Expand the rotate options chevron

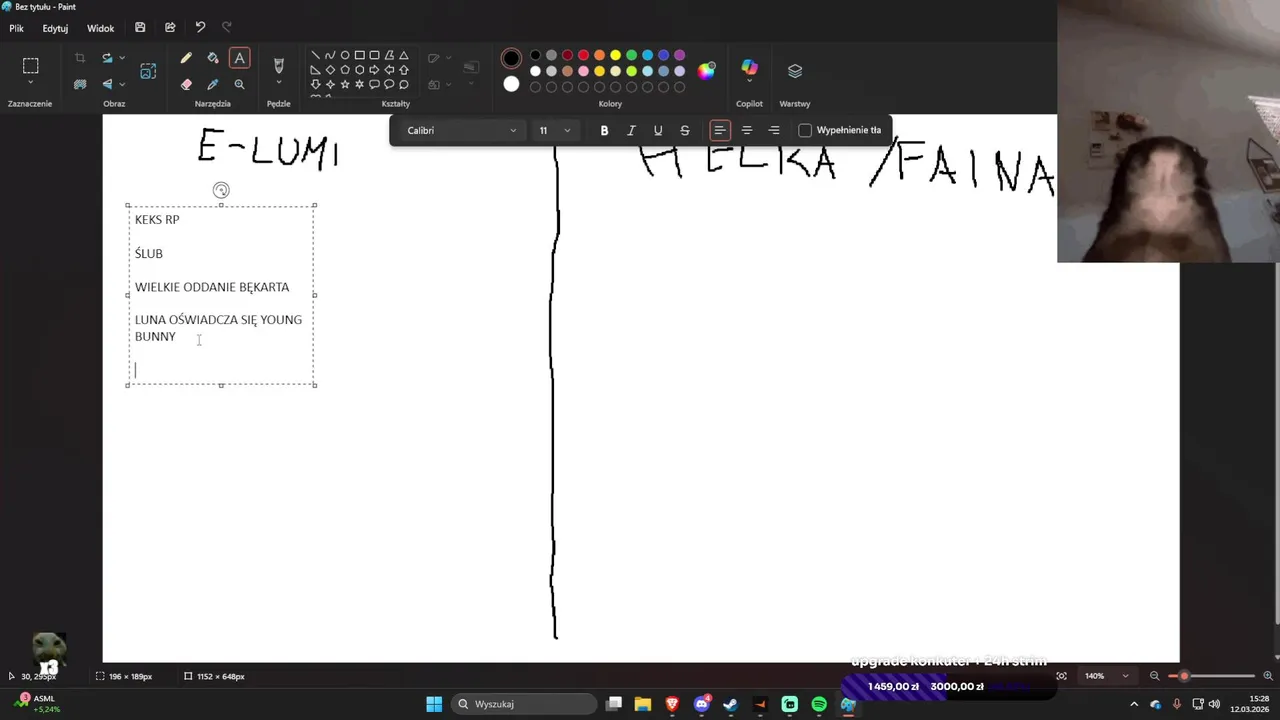point(122,58)
